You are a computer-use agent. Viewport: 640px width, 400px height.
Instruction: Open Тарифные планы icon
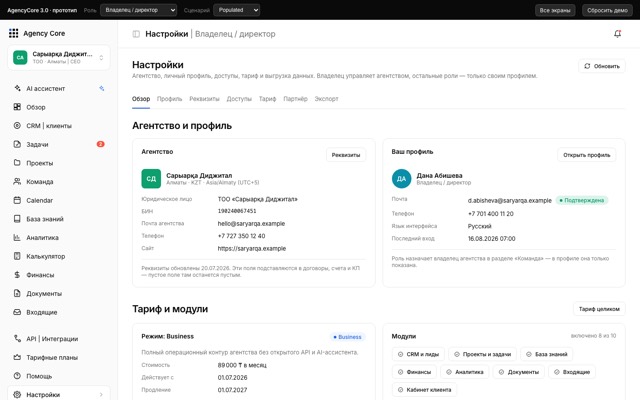click(17, 357)
